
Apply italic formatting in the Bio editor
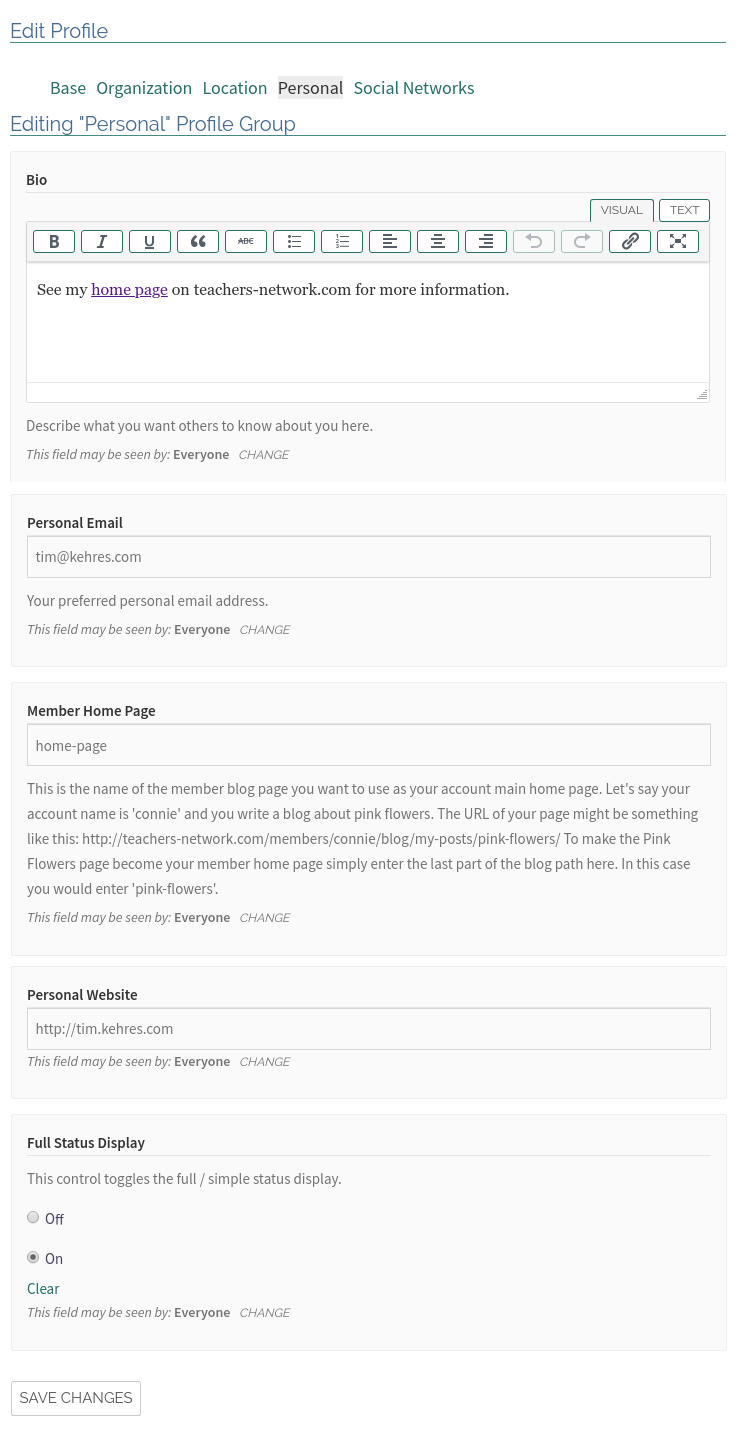click(102, 241)
